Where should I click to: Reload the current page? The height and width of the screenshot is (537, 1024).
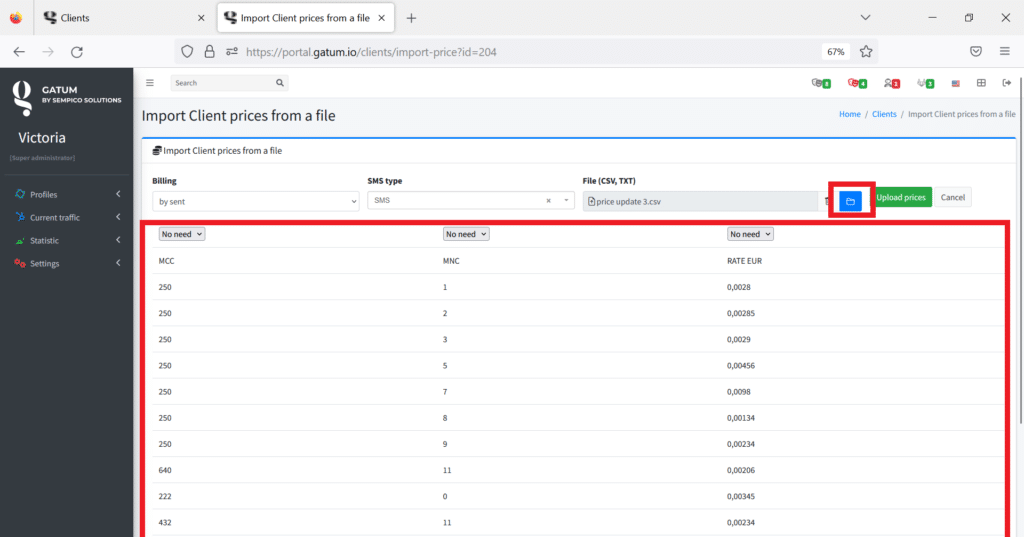(x=76, y=52)
